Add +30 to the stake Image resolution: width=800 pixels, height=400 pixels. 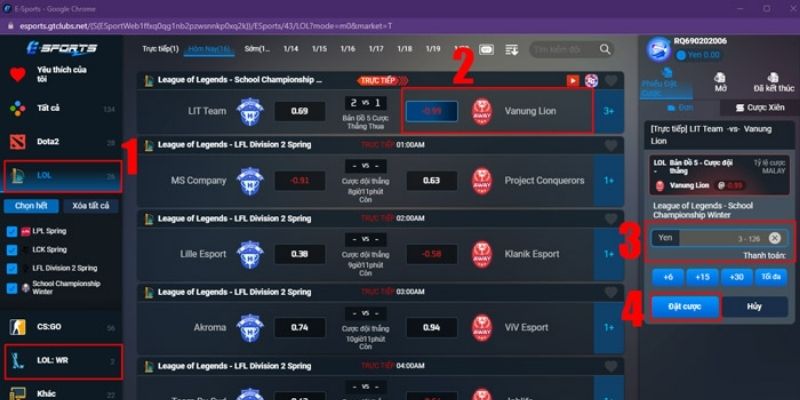(737, 278)
